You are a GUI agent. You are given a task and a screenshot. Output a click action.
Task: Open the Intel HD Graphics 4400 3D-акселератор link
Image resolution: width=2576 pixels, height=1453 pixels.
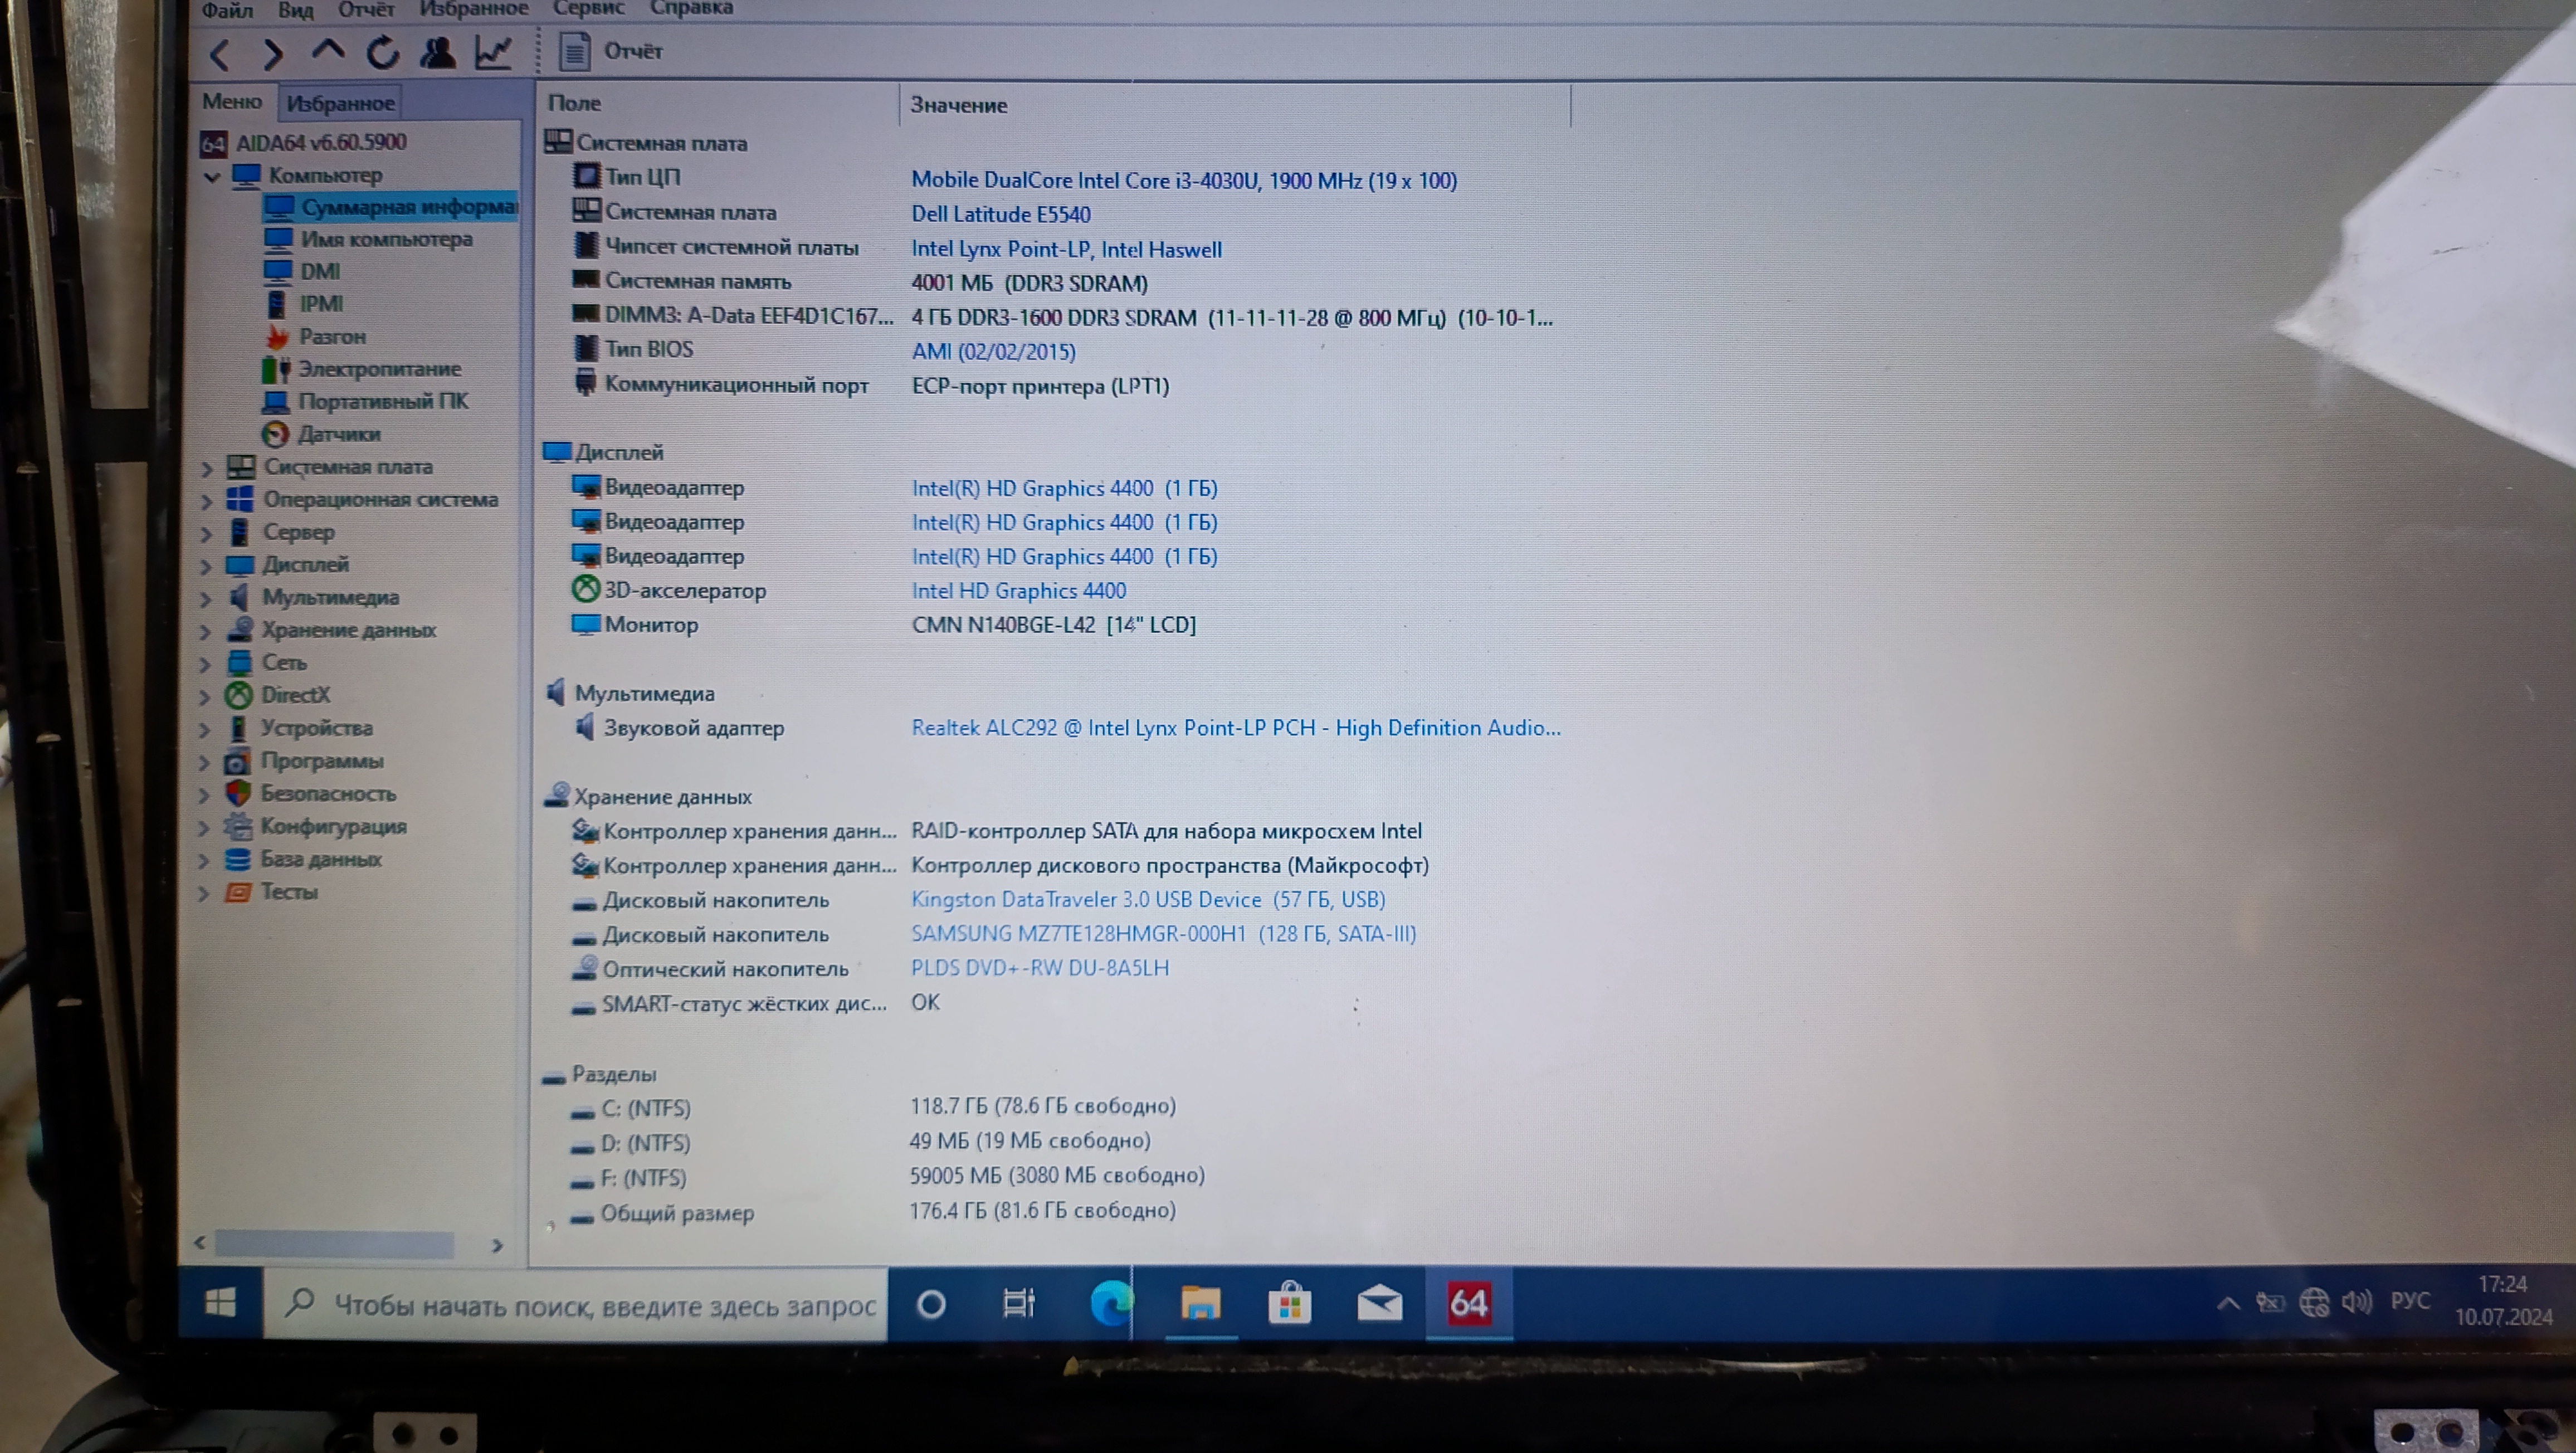[x=1018, y=591]
